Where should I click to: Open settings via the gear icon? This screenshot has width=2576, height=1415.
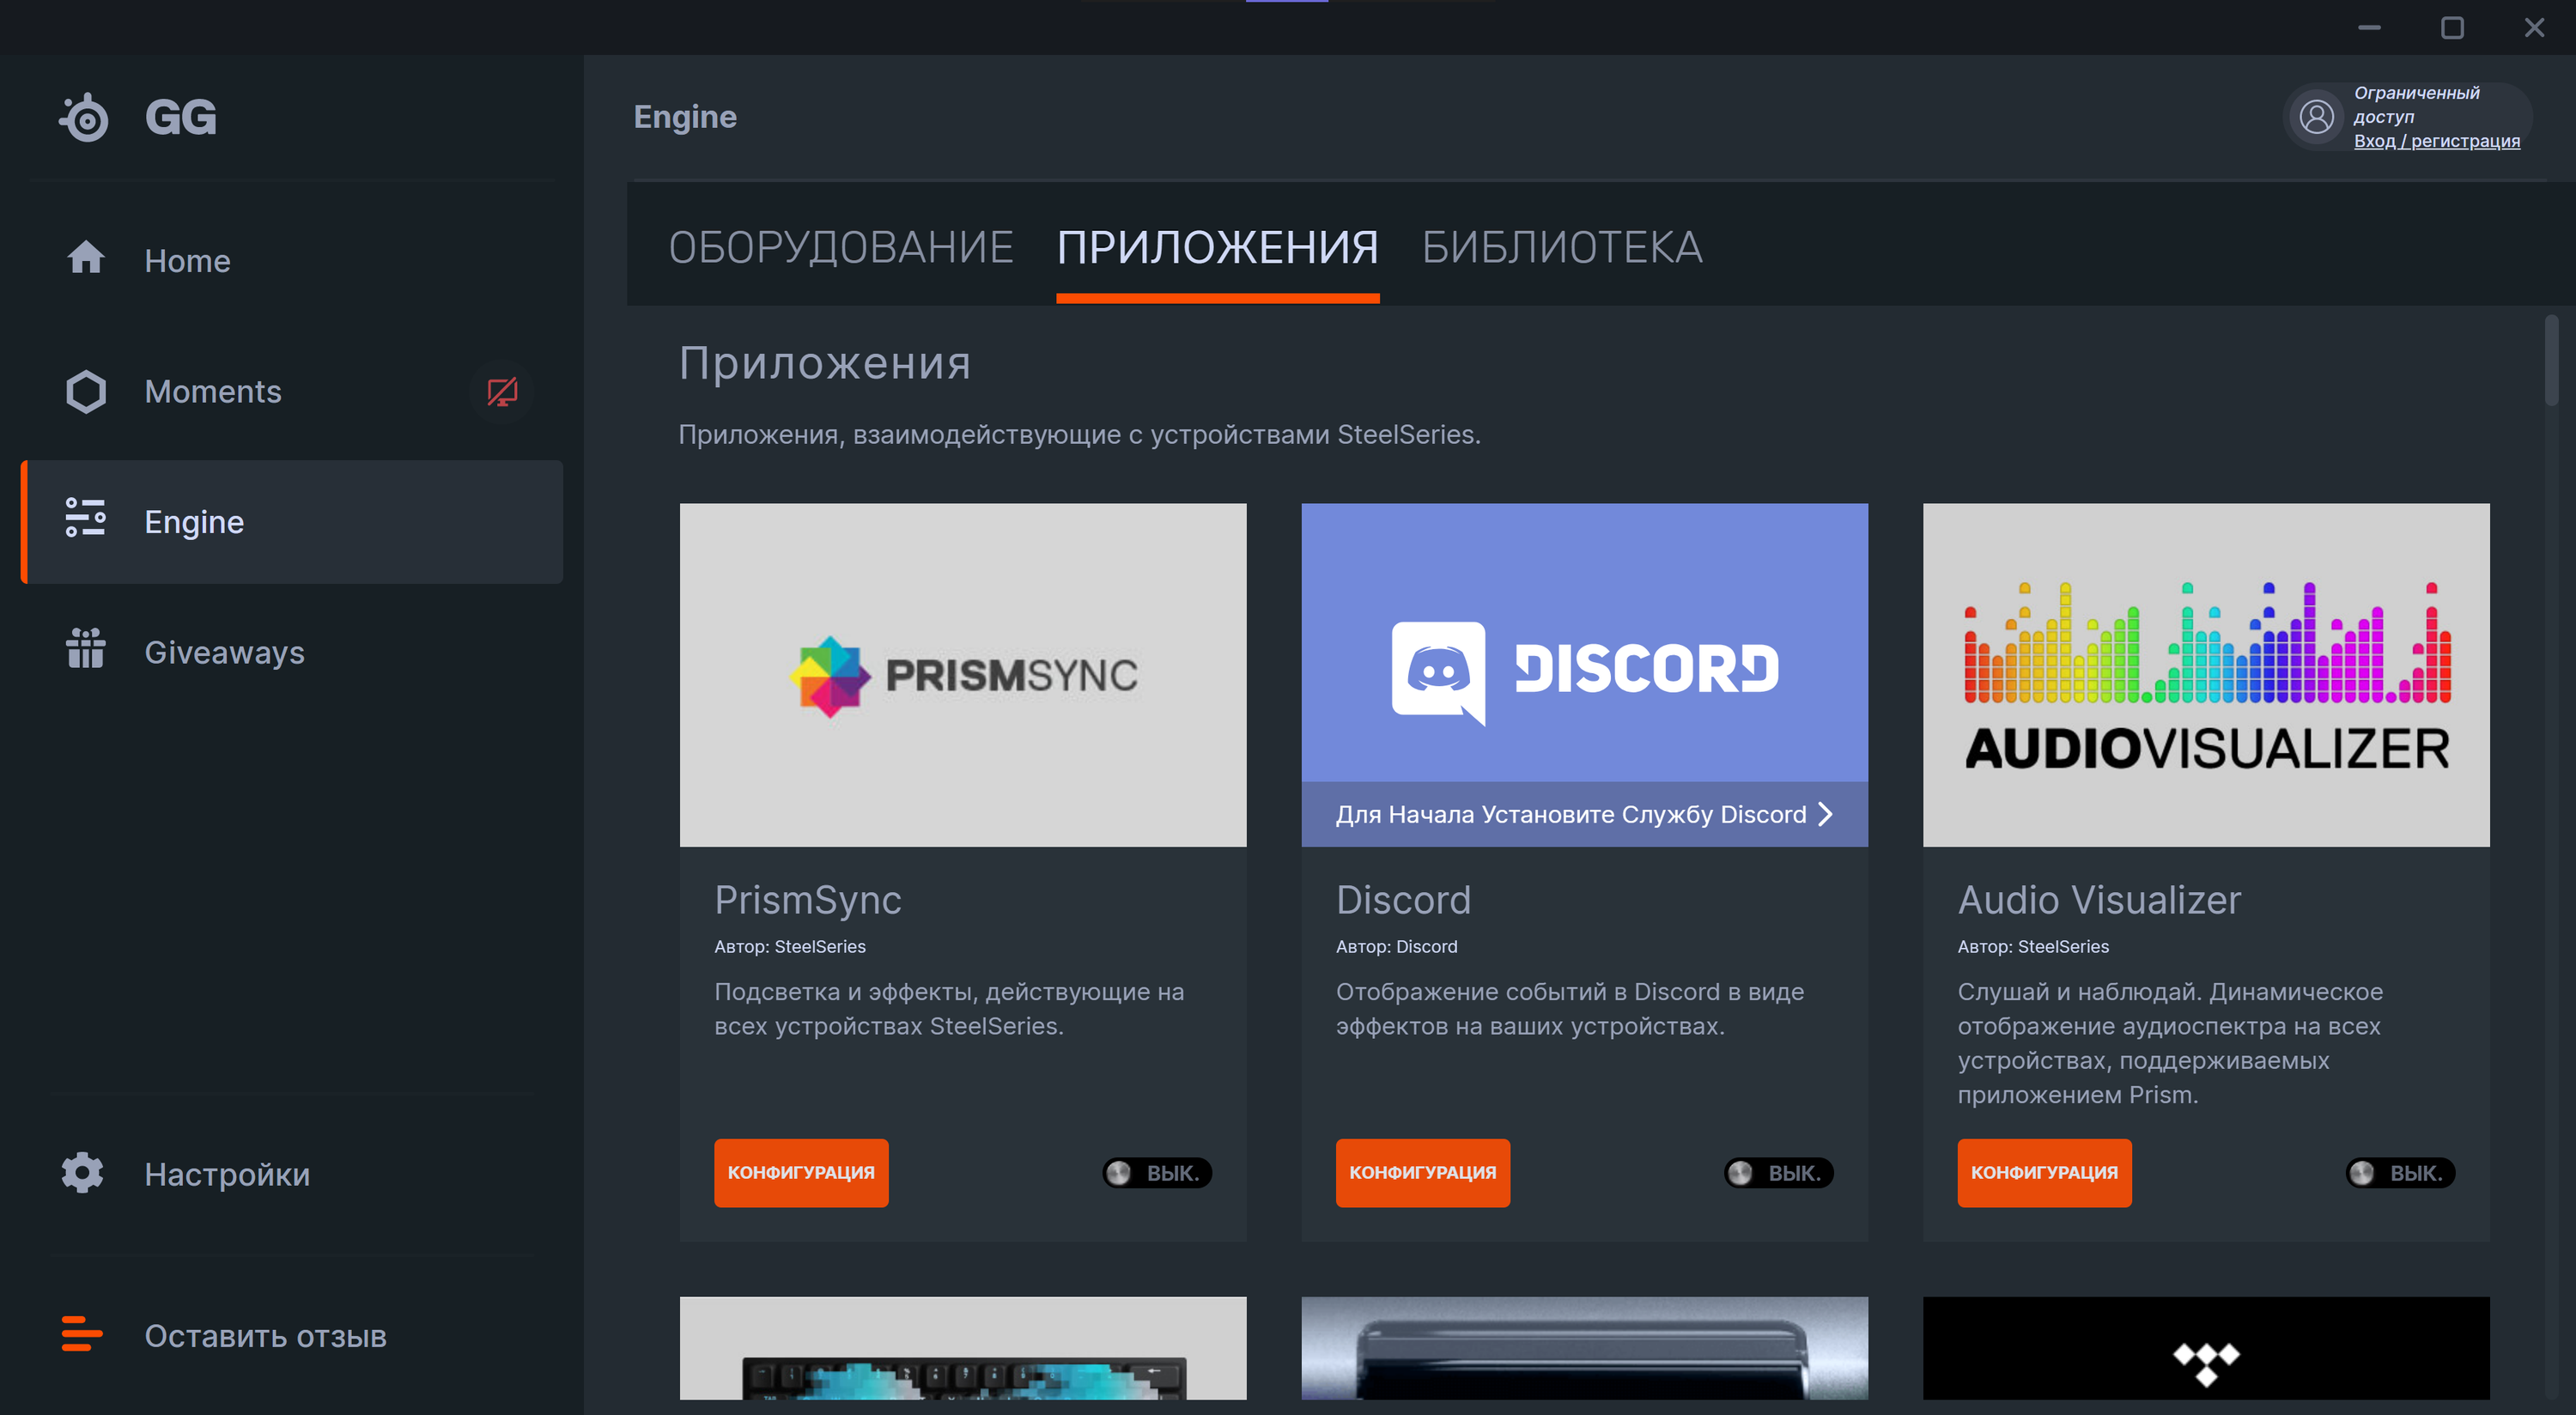tap(83, 1172)
